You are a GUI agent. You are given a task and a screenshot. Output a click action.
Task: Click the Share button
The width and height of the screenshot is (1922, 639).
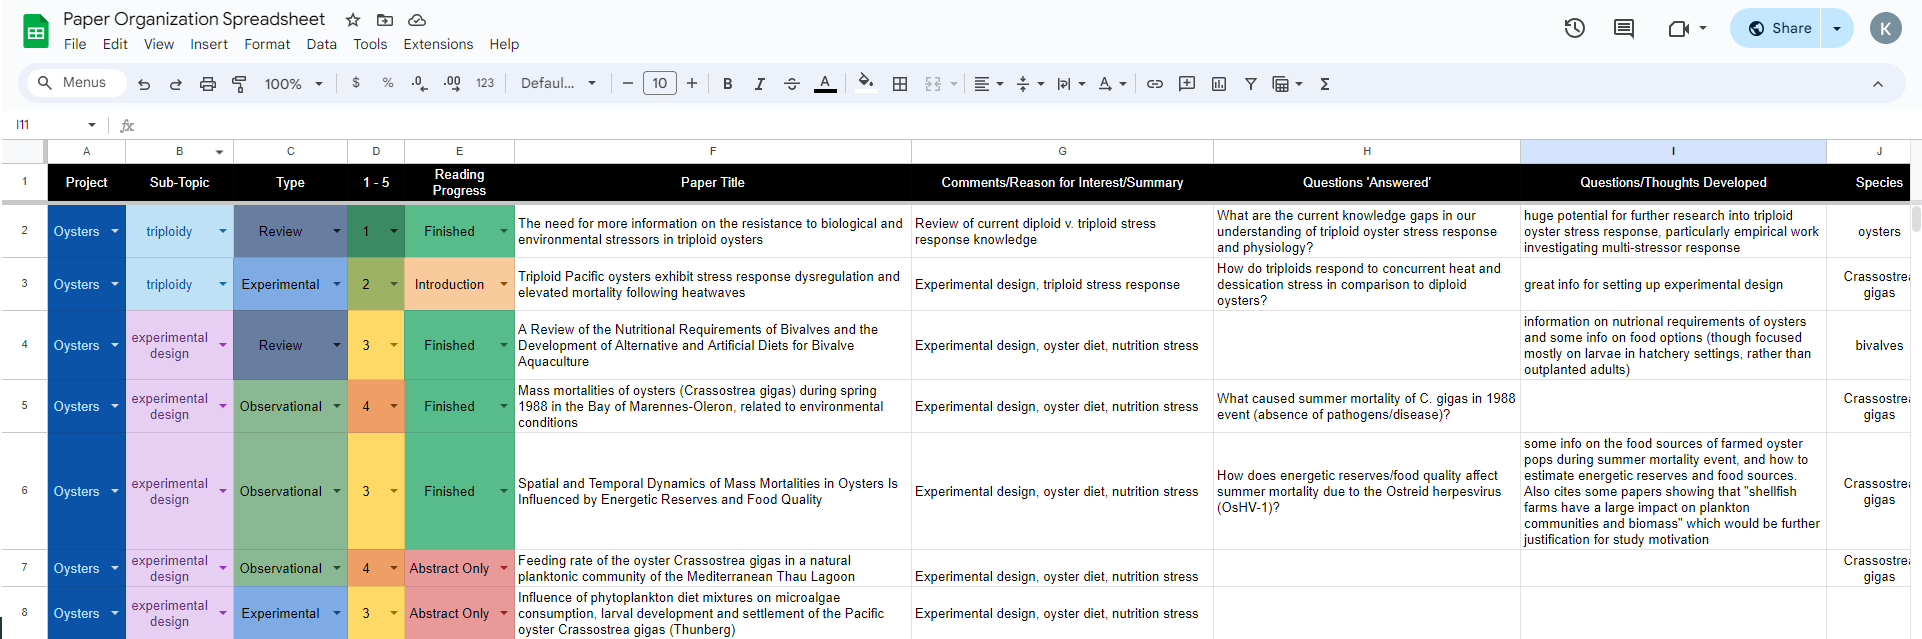(x=1780, y=28)
